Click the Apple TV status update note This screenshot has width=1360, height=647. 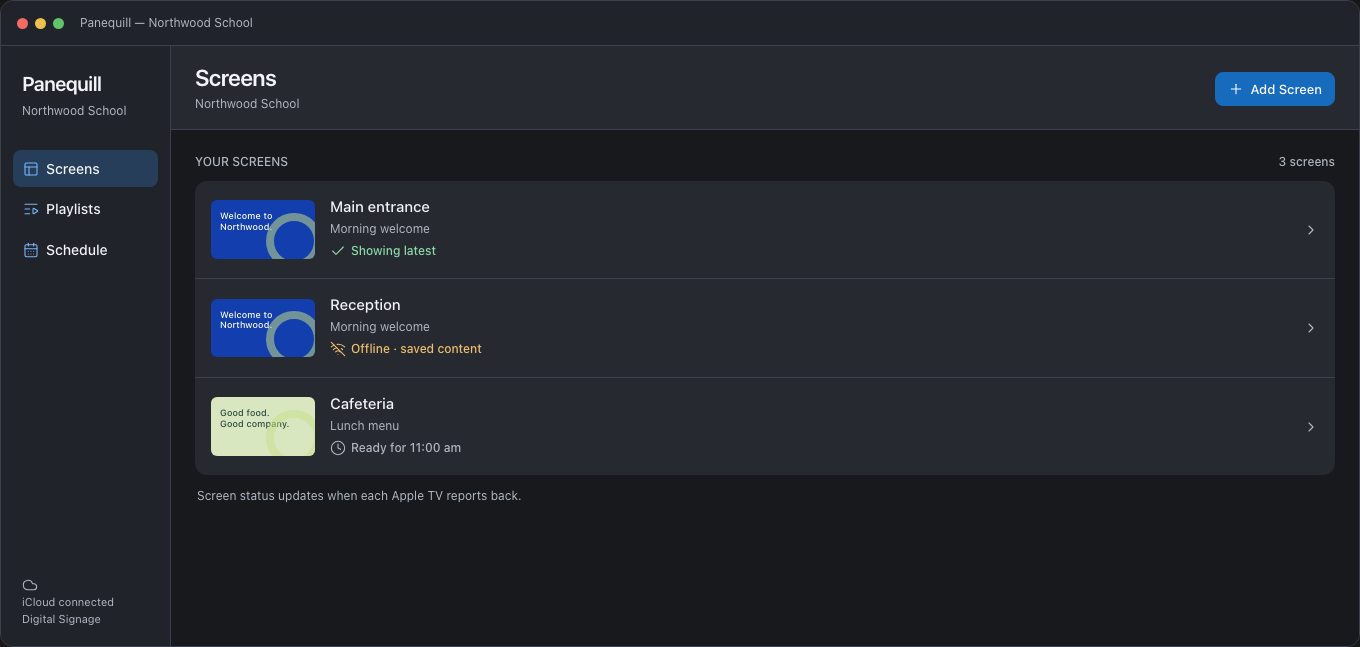(x=359, y=496)
